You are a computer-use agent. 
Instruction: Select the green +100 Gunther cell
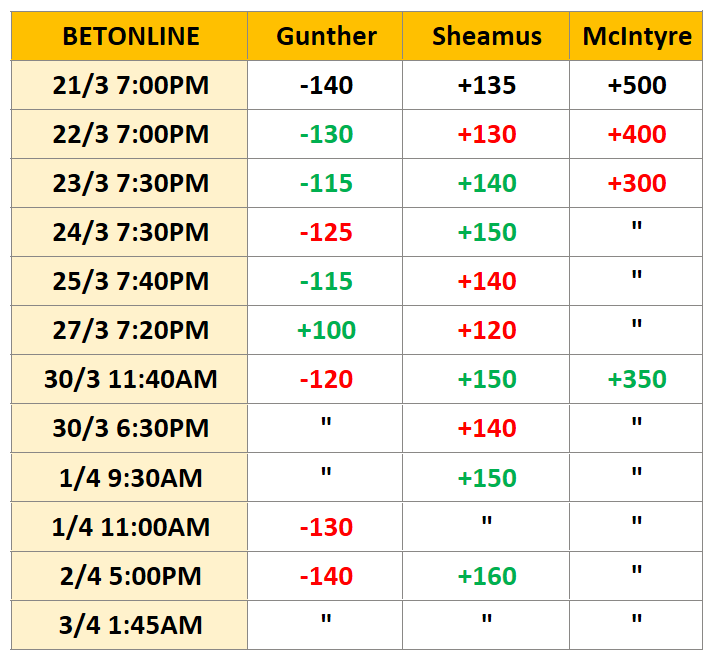(325, 330)
